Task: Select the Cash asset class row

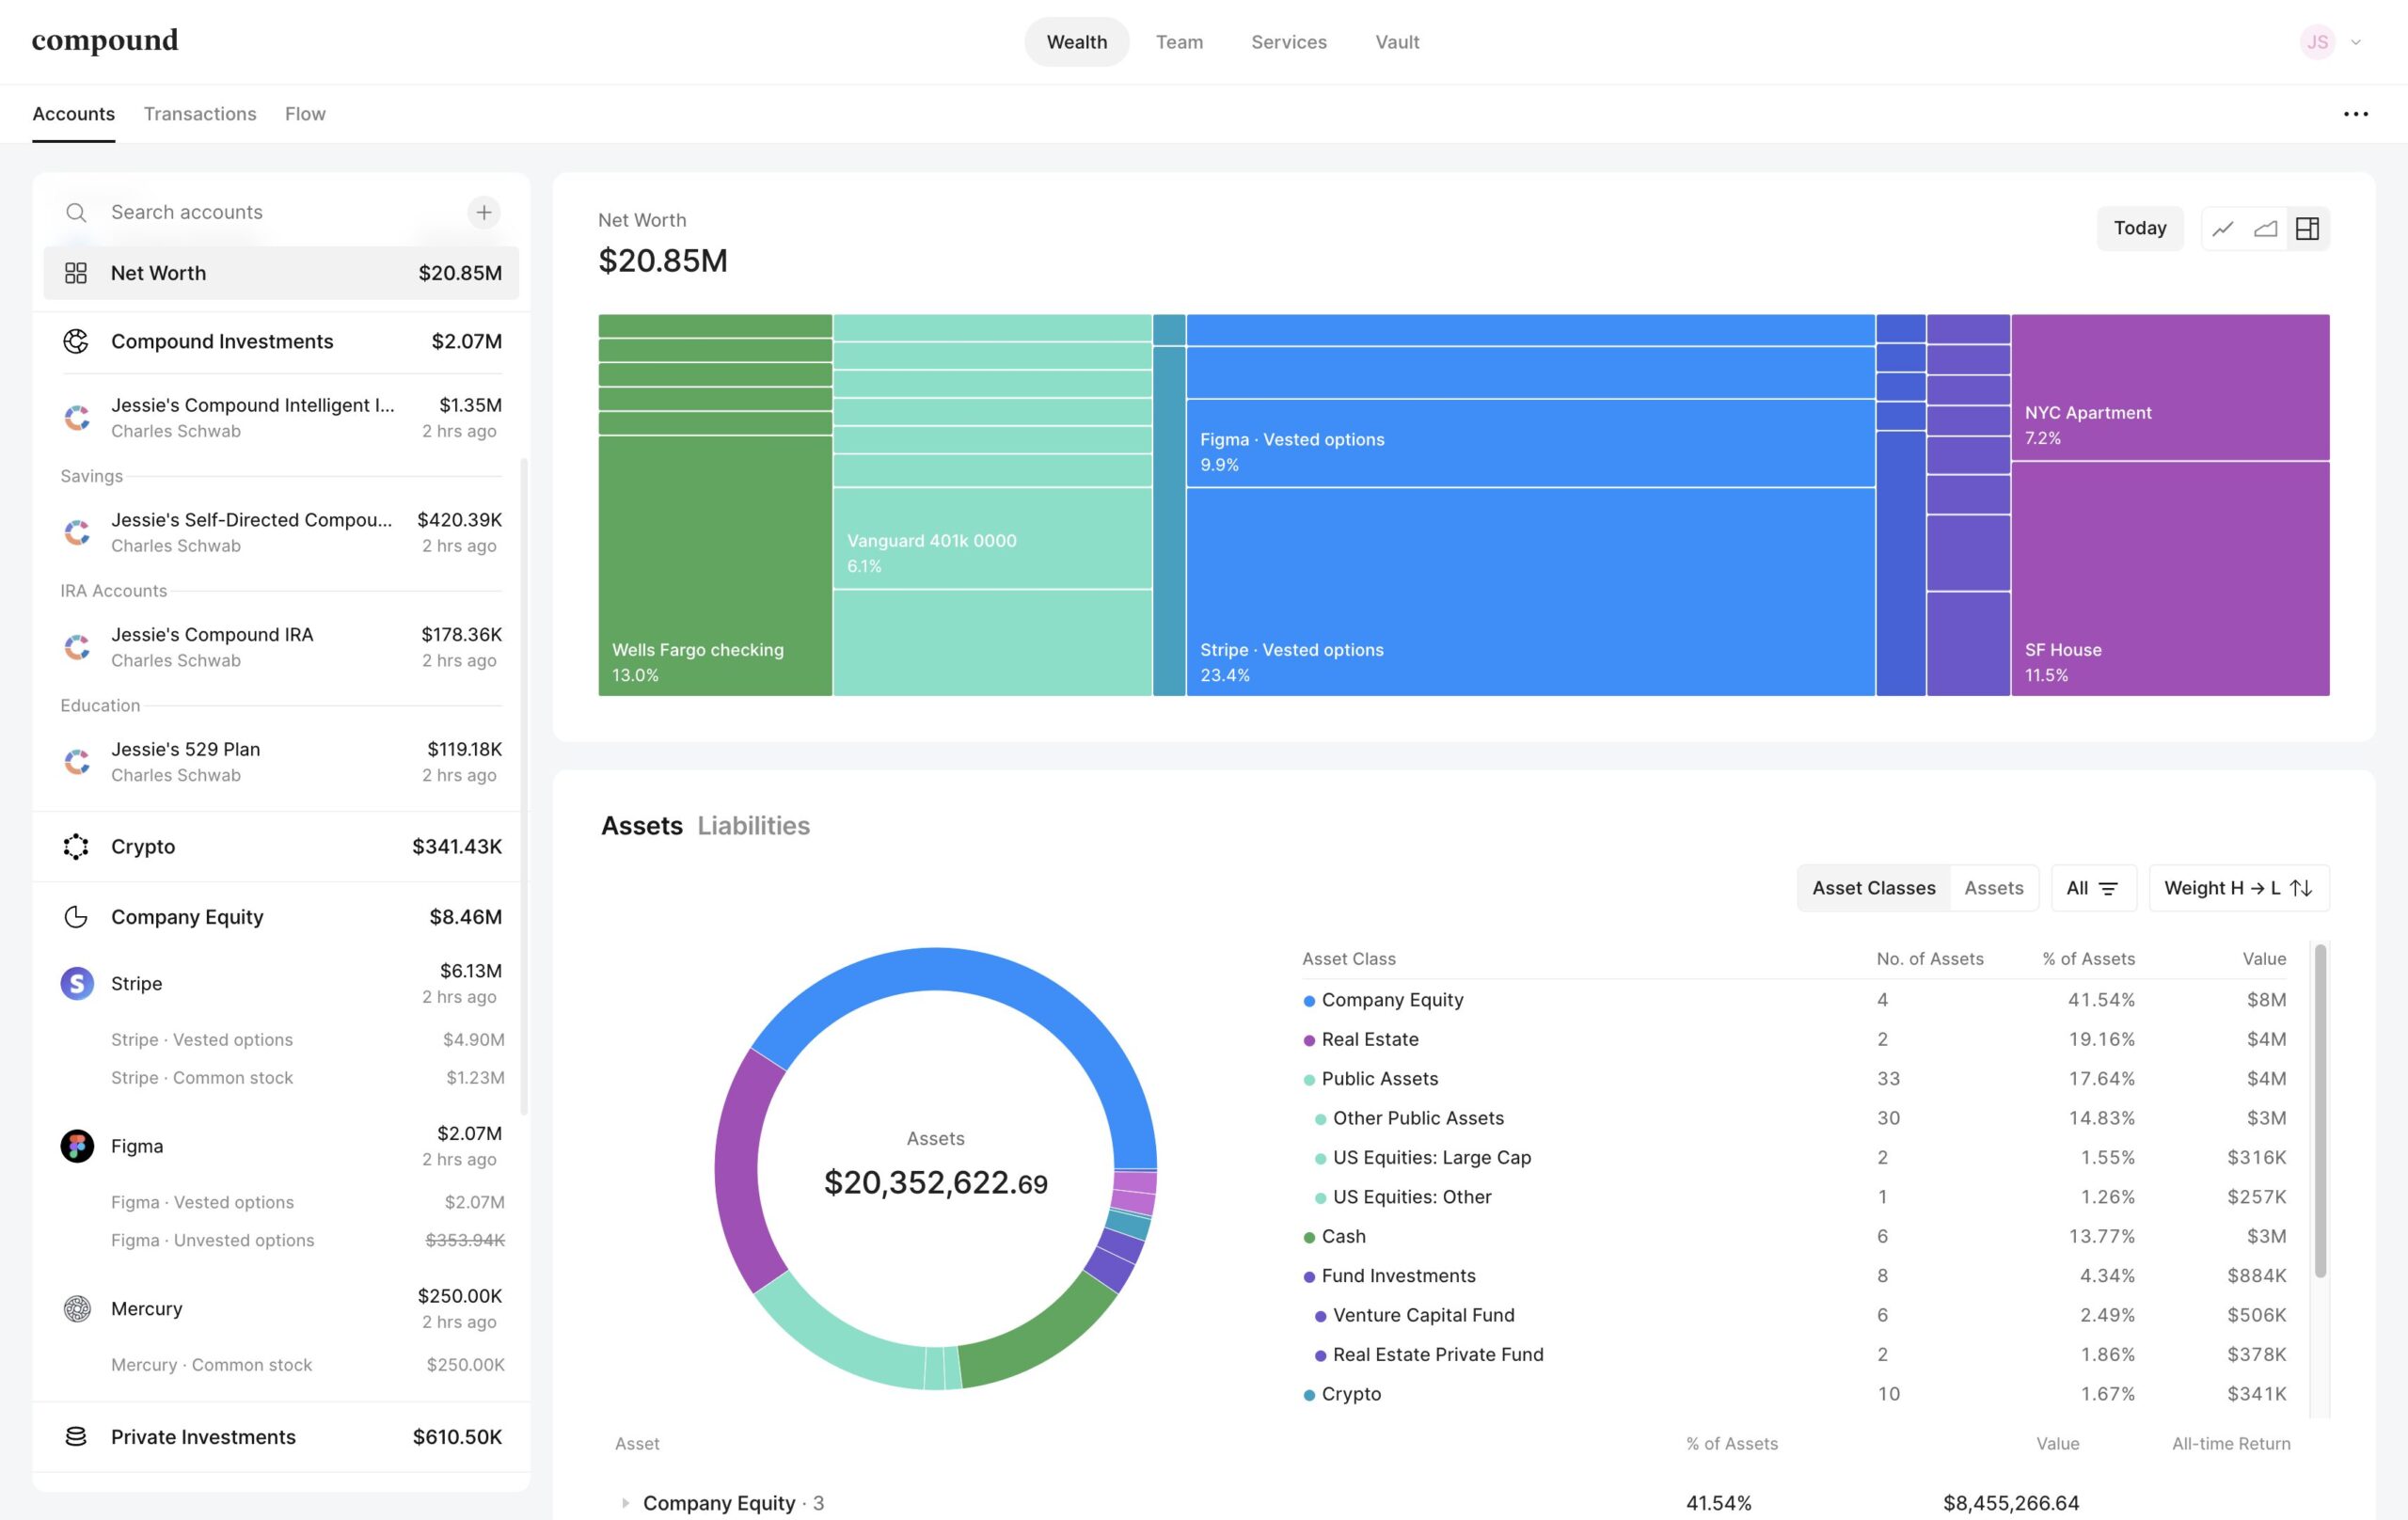Action: 1795,1236
